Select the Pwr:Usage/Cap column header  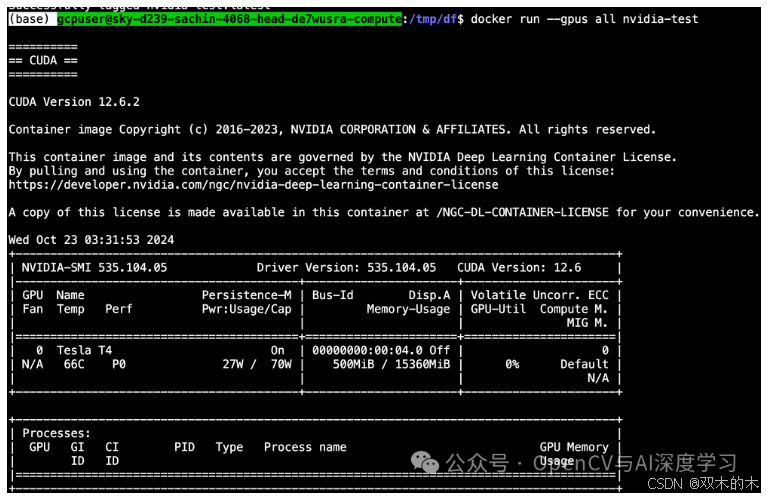pos(247,309)
